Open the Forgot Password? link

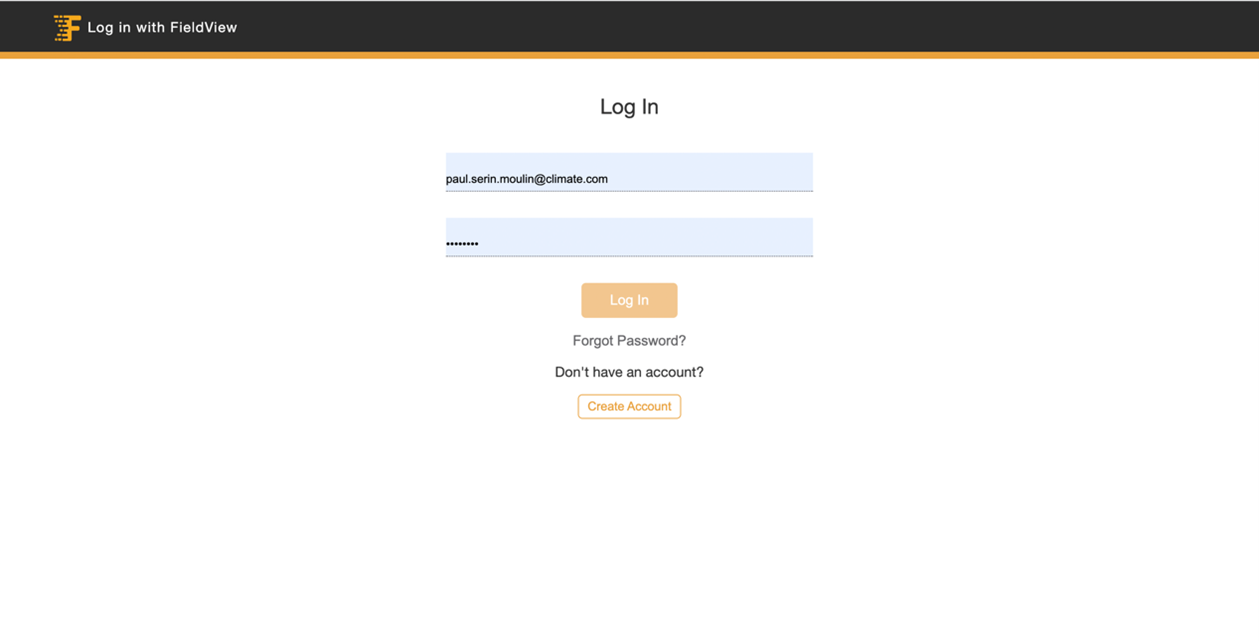pyautogui.click(x=629, y=341)
